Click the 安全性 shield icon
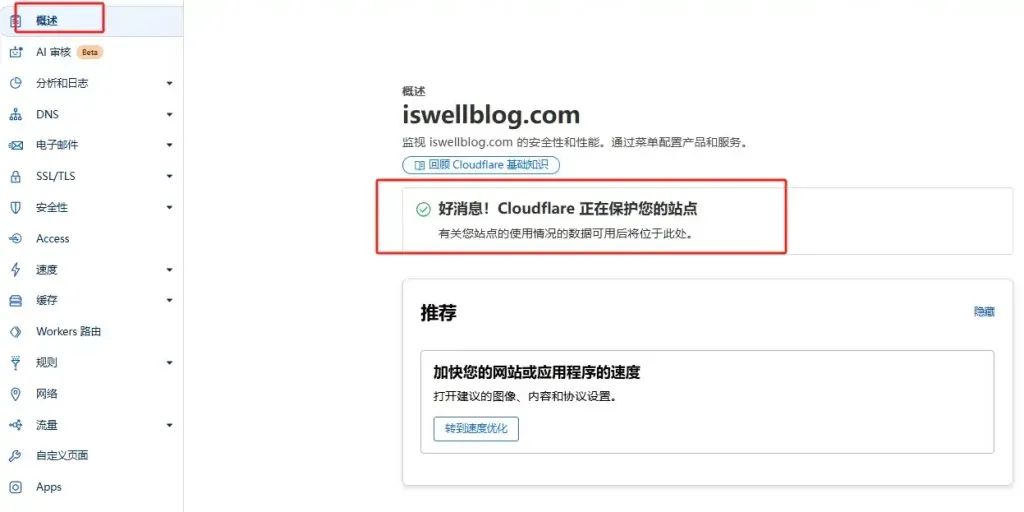 (16, 208)
